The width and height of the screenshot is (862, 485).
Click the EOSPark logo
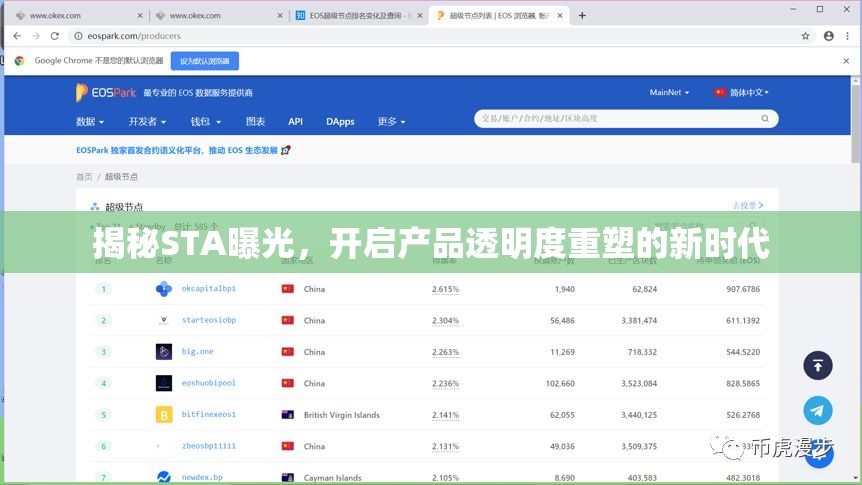(x=106, y=92)
